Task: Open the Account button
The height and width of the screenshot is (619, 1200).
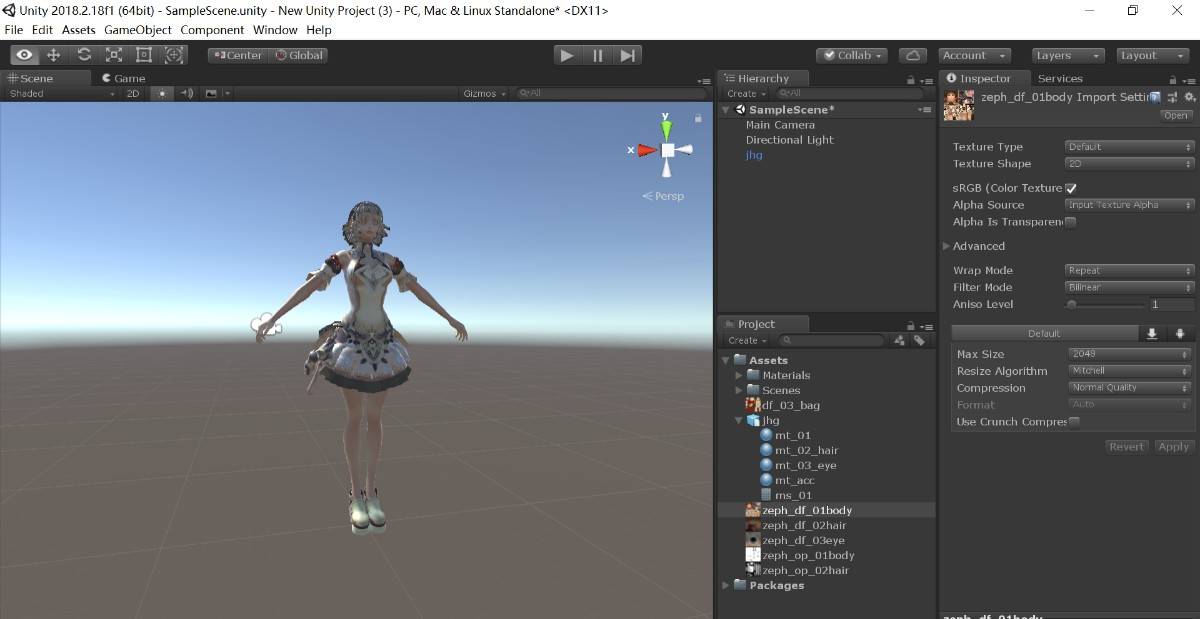Action: (x=974, y=55)
